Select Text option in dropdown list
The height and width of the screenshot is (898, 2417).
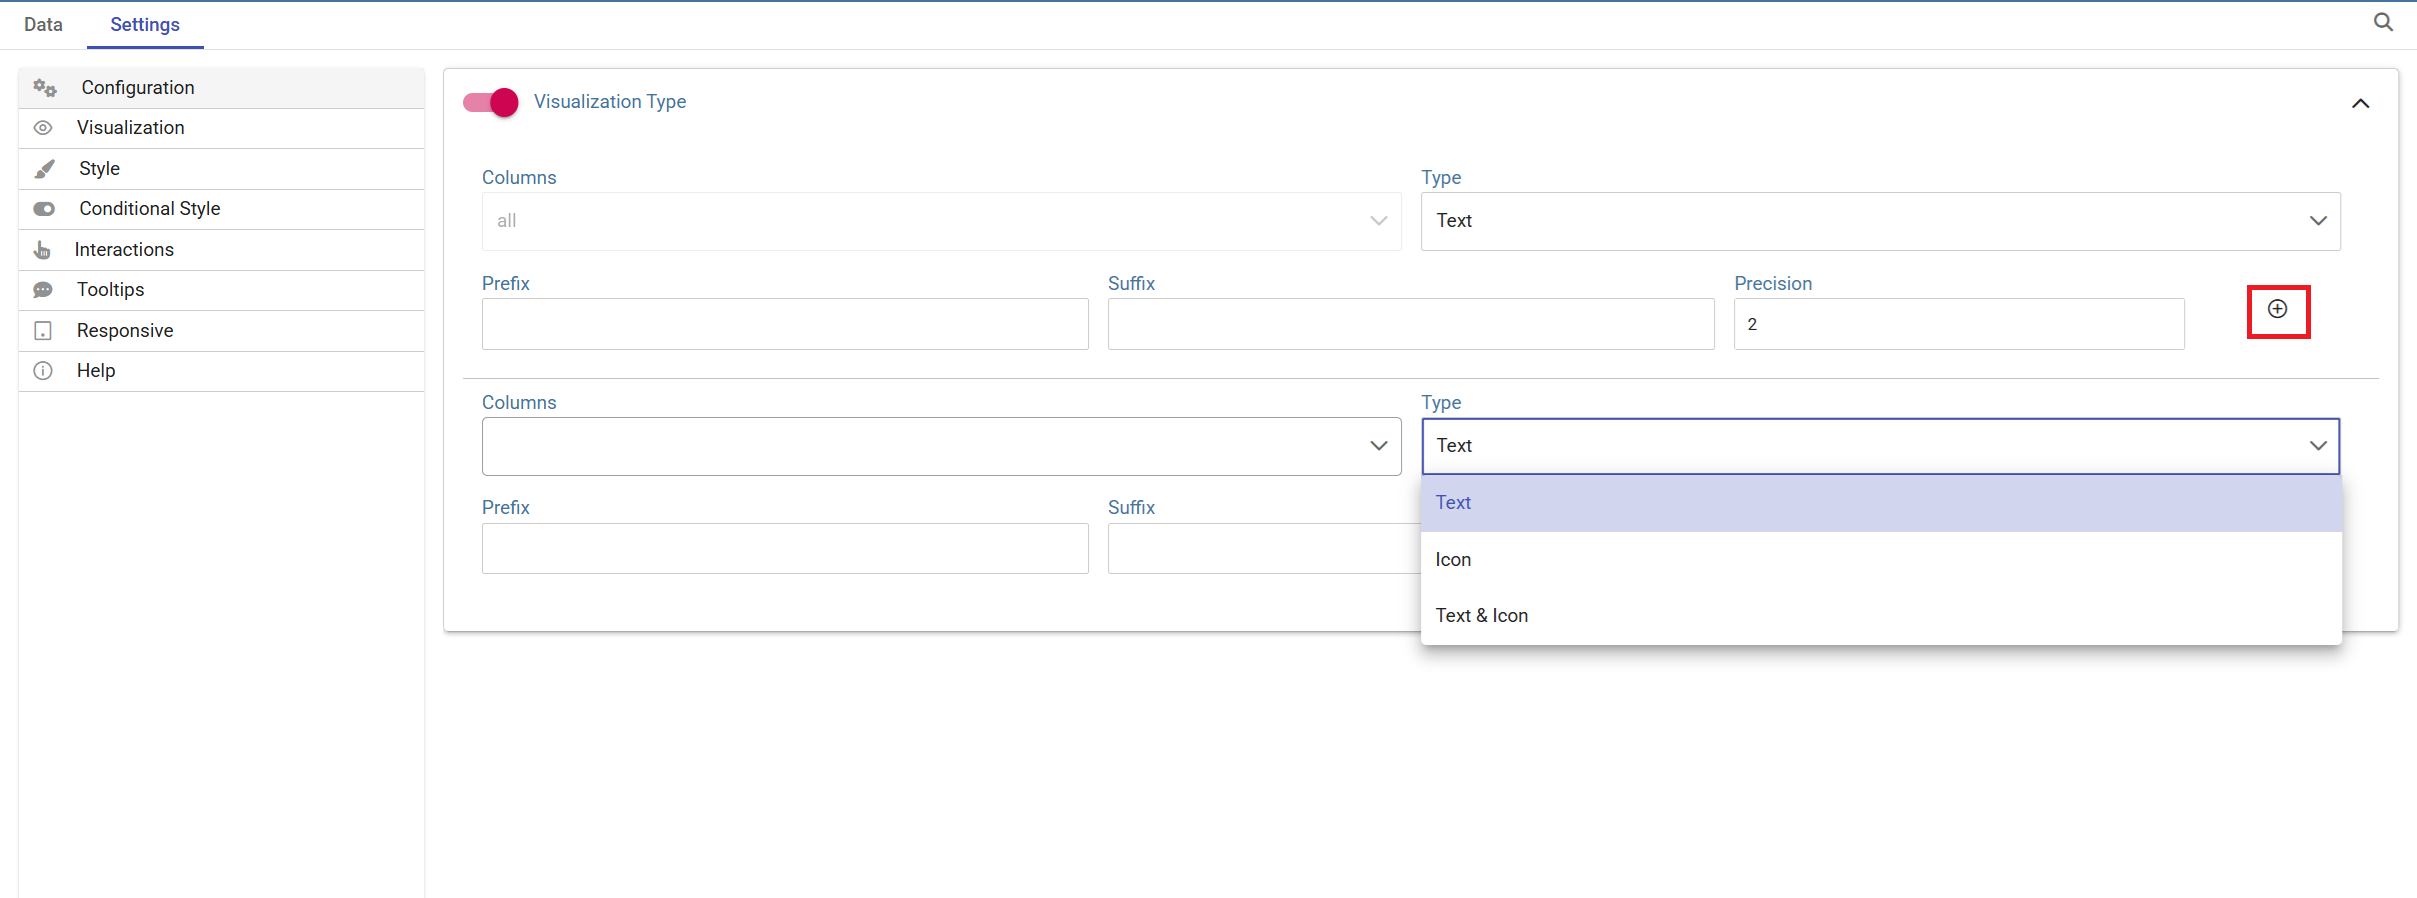[1881, 503]
